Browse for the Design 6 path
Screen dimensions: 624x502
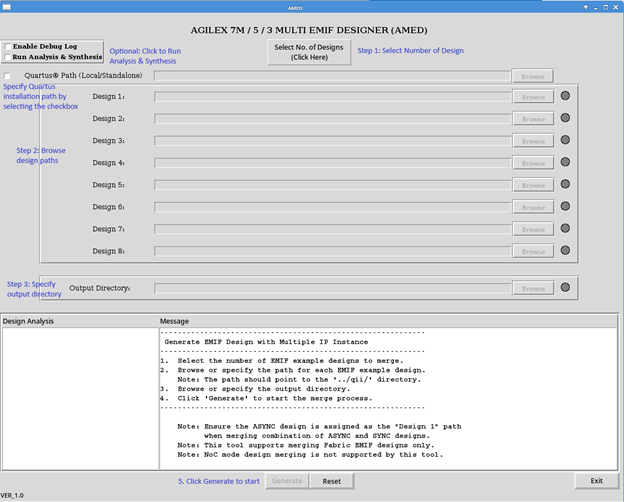click(x=533, y=207)
